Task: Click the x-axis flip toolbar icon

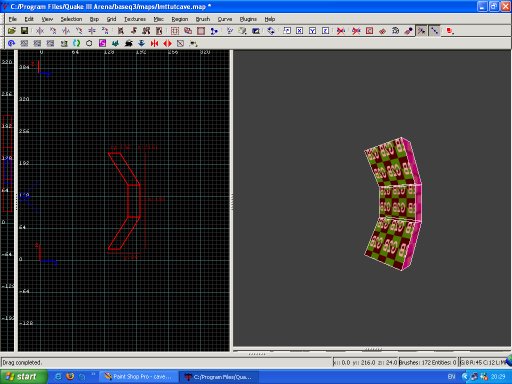Action: (x=40, y=31)
